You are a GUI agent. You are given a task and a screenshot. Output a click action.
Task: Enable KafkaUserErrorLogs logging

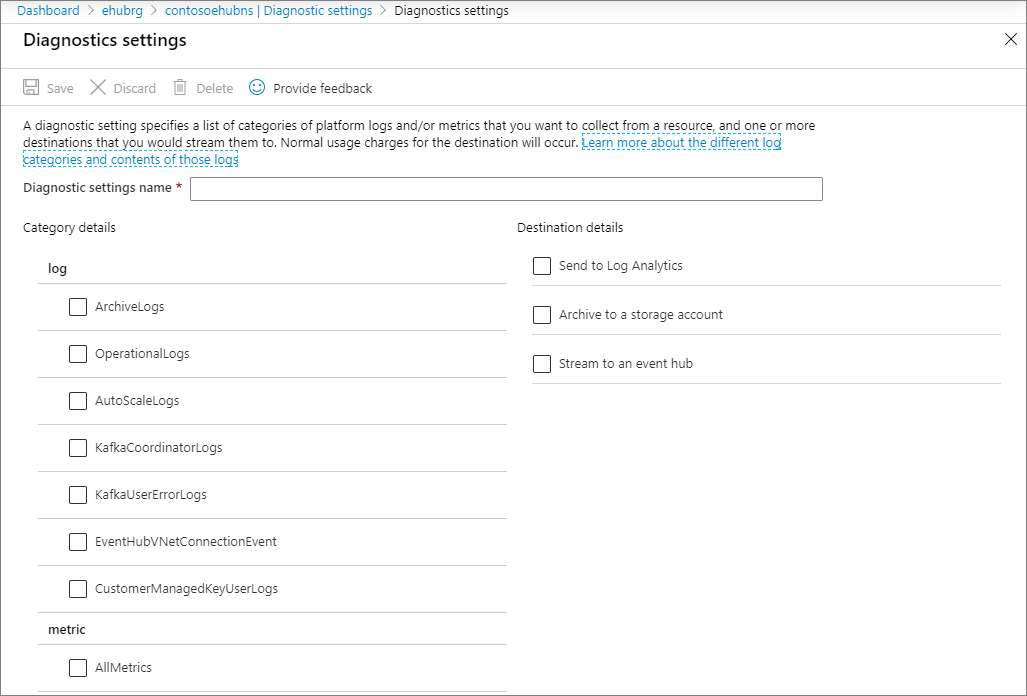tap(78, 495)
